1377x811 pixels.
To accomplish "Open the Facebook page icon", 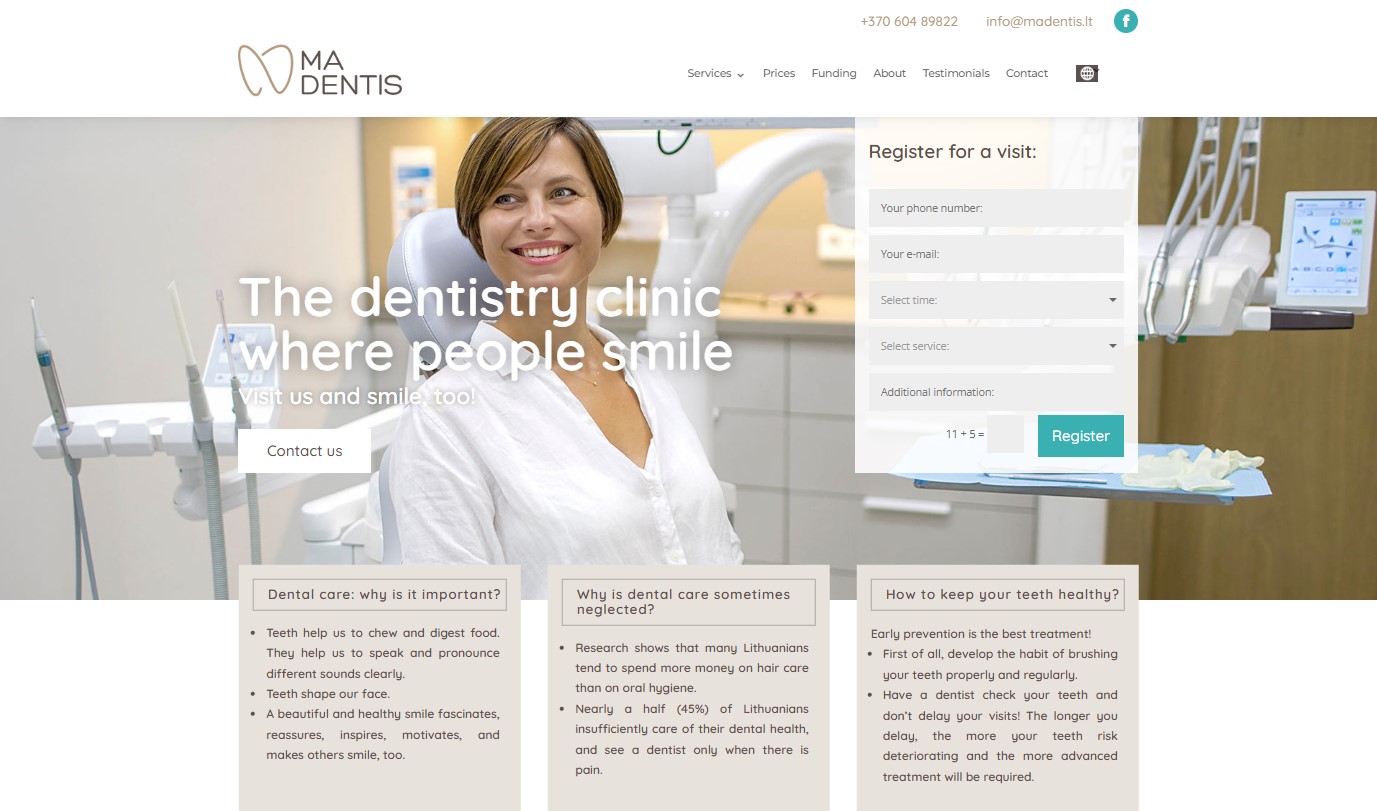I will pyautogui.click(x=1126, y=21).
